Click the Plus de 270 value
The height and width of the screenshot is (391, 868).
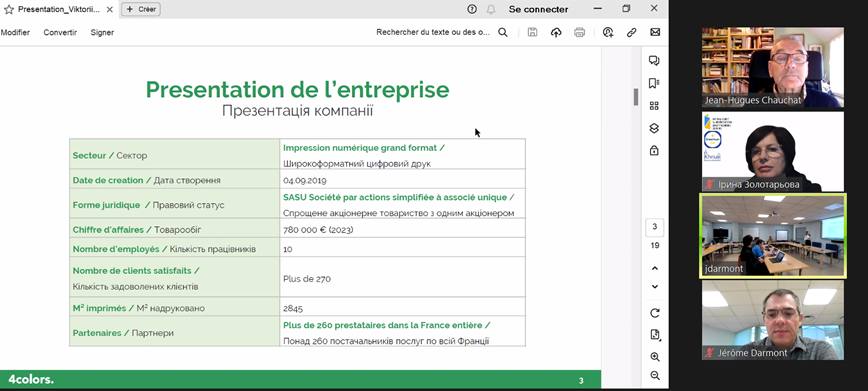pyautogui.click(x=307, y=279)
